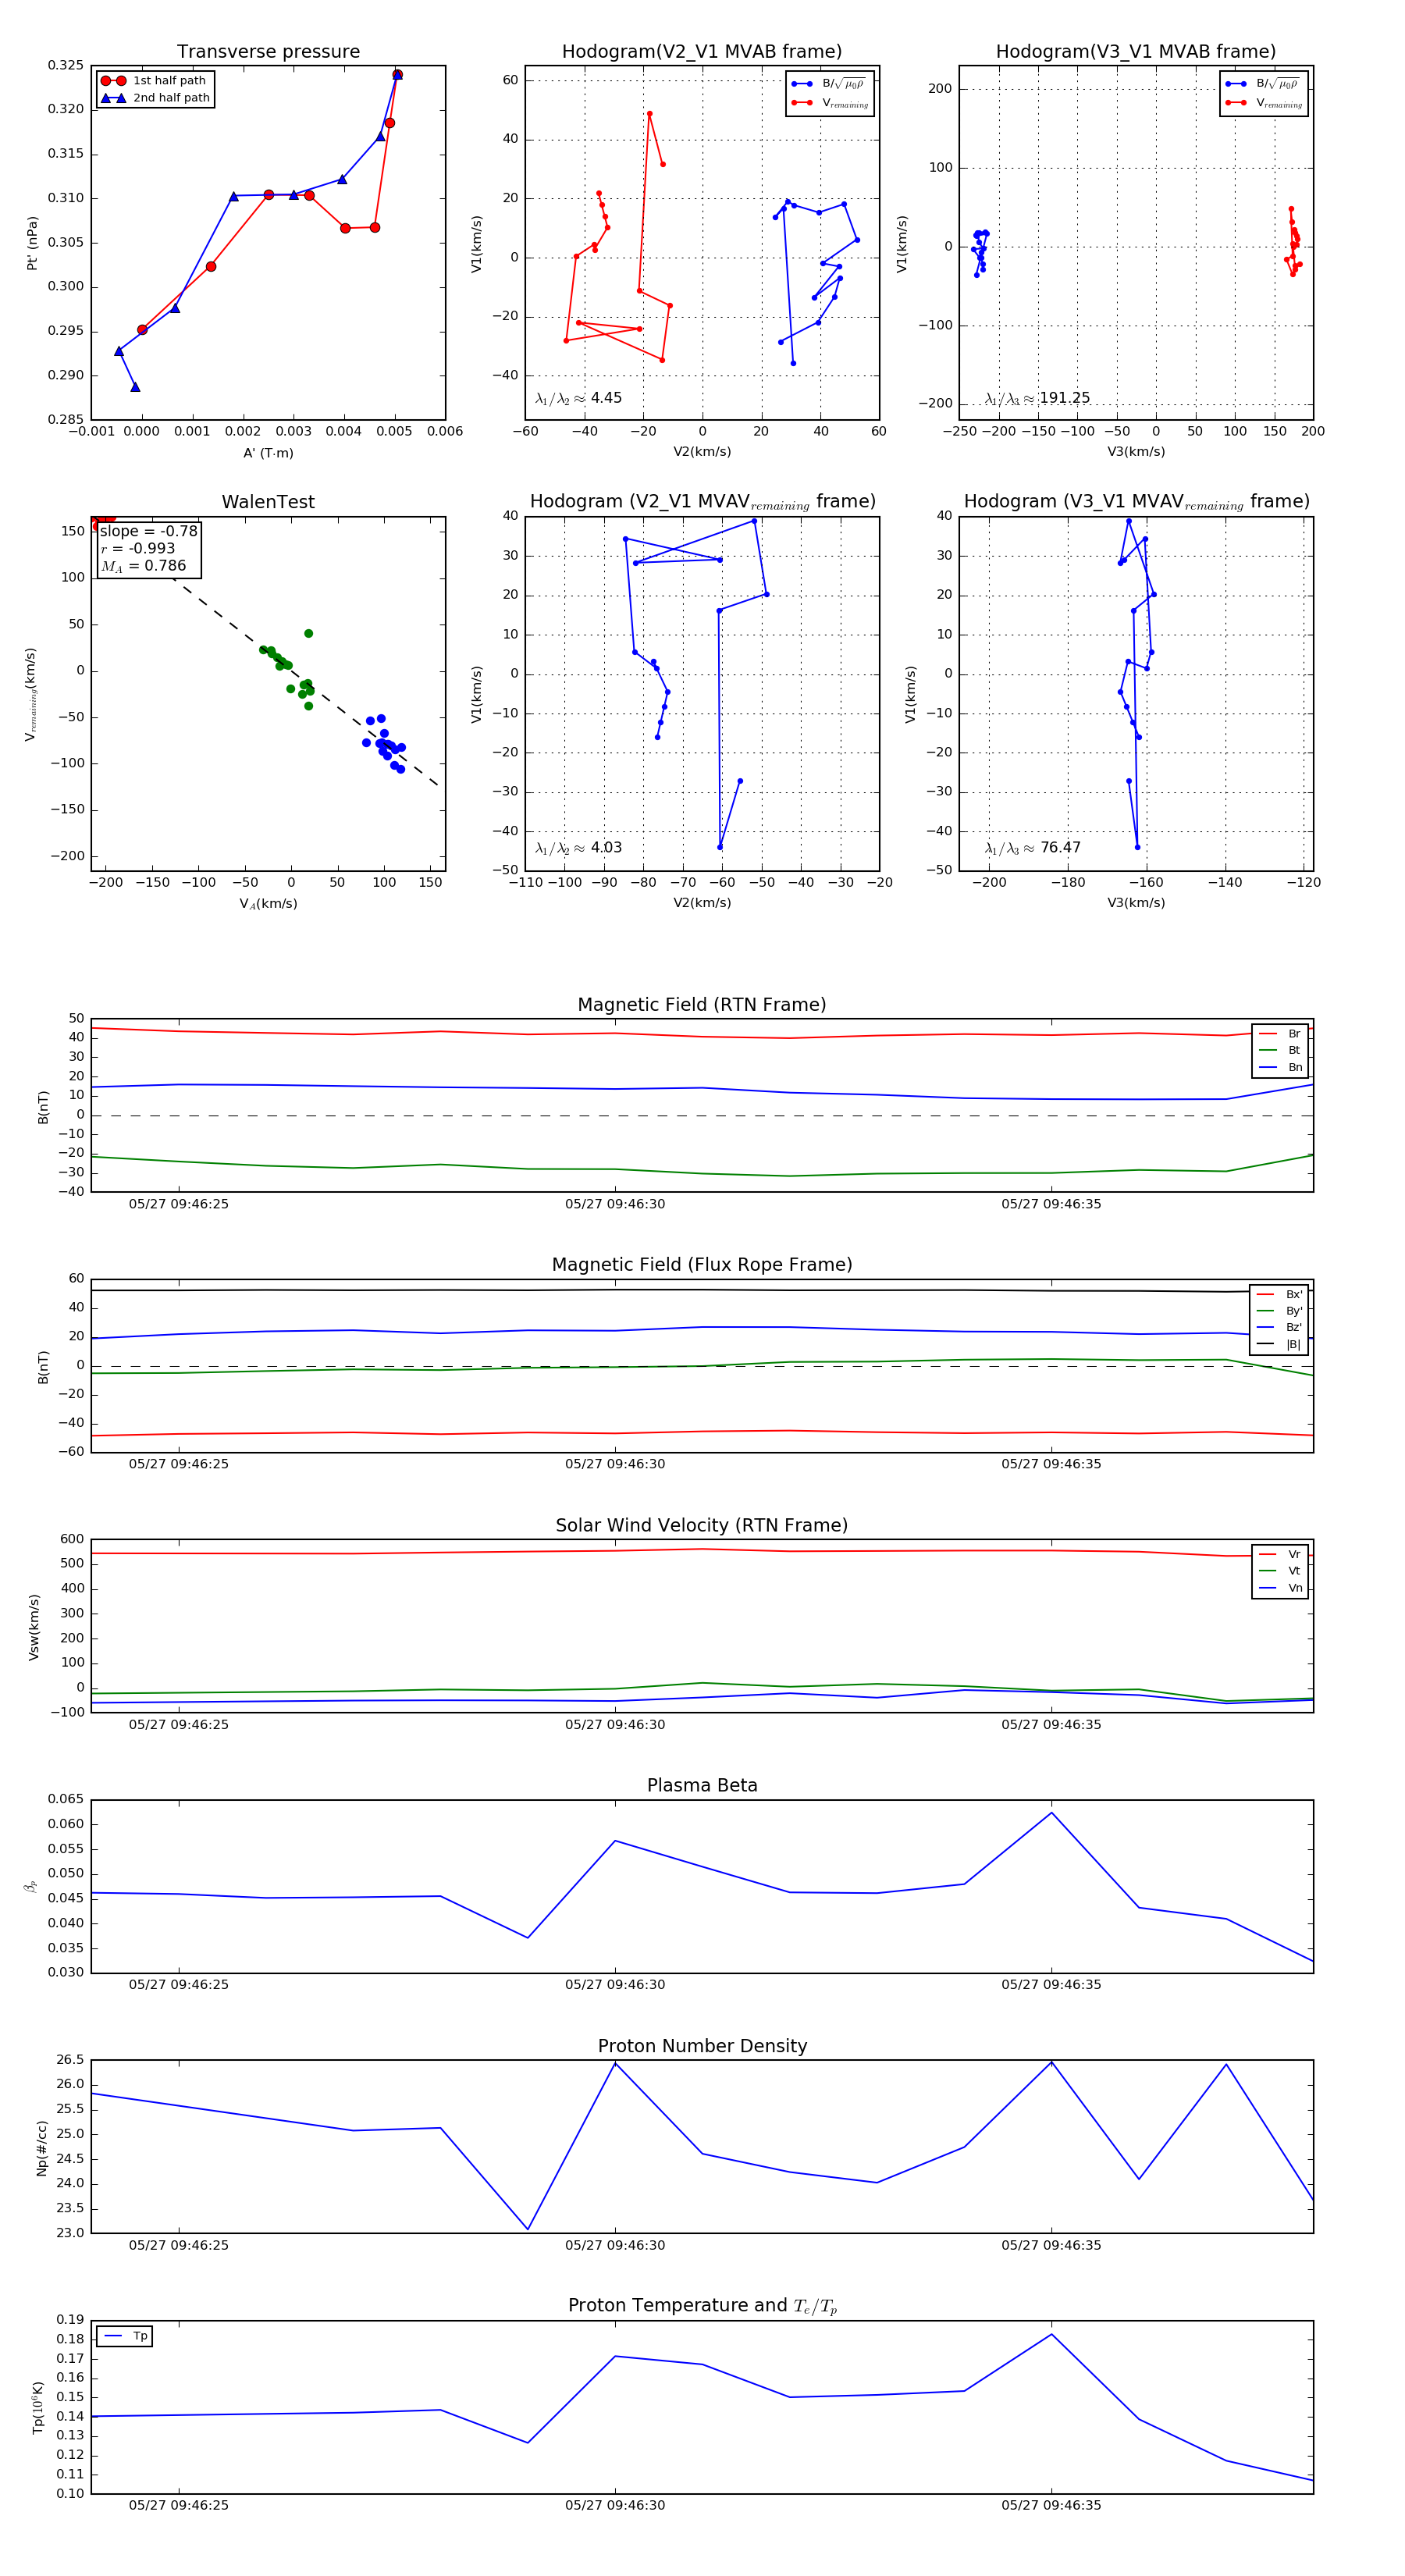
Task: Click the "Hodogram(V3_V1 MVAB frame)" title
Action: tap(1136, 52)
